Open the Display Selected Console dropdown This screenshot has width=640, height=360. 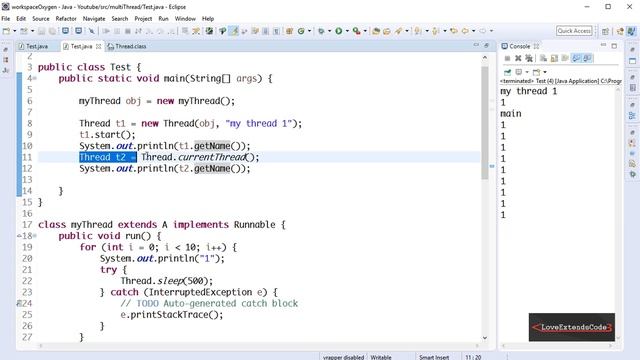527,72
